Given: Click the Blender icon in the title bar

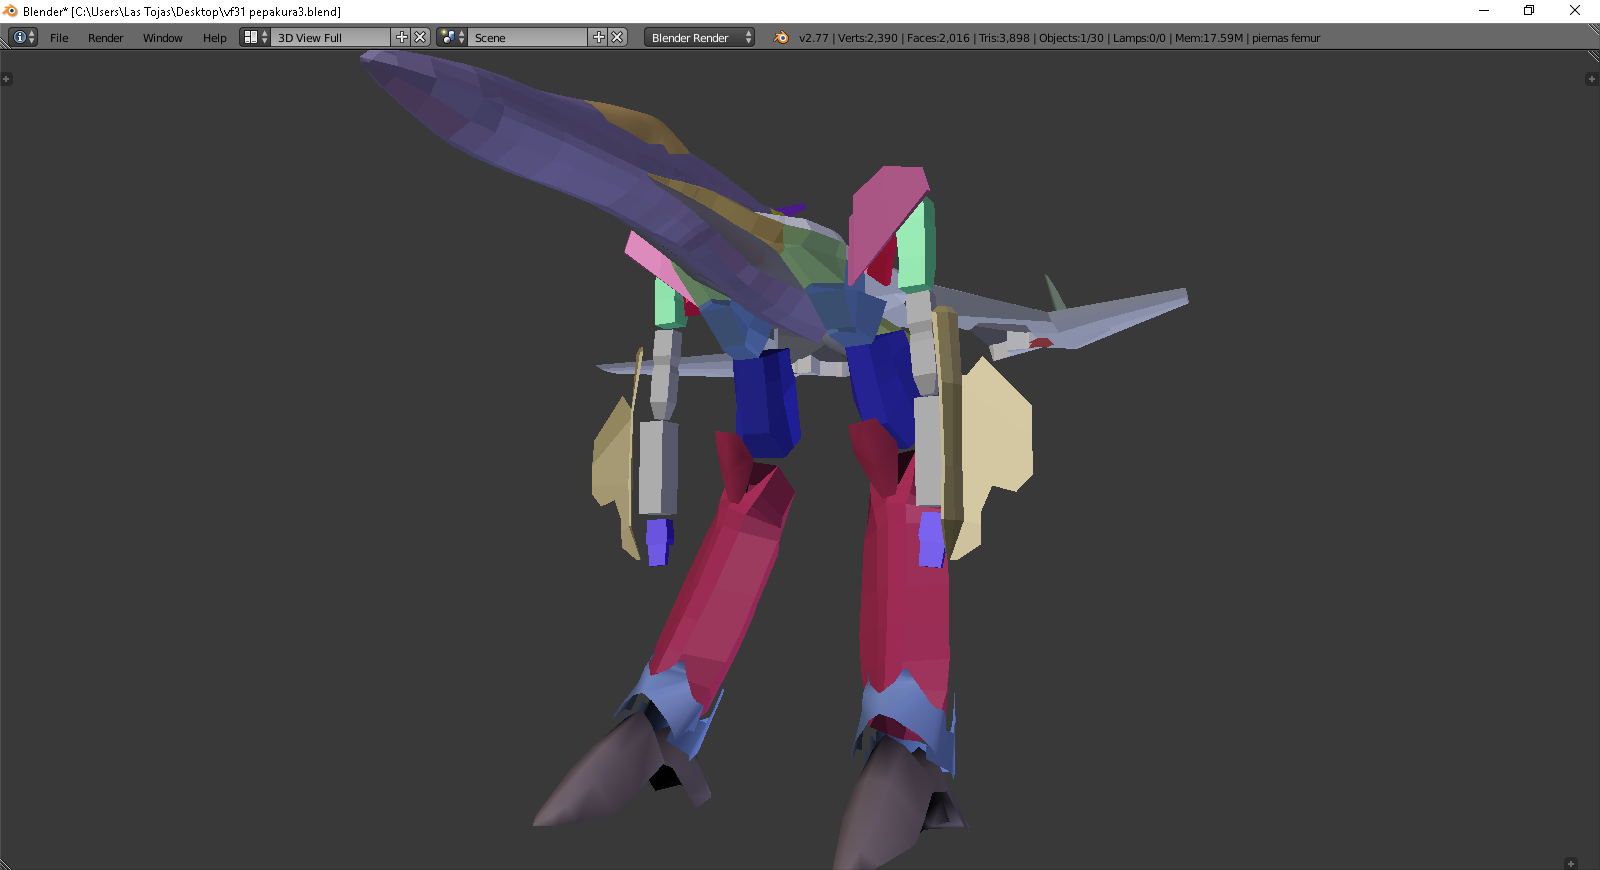Looking at the screenshot, I should coord(11,11).
